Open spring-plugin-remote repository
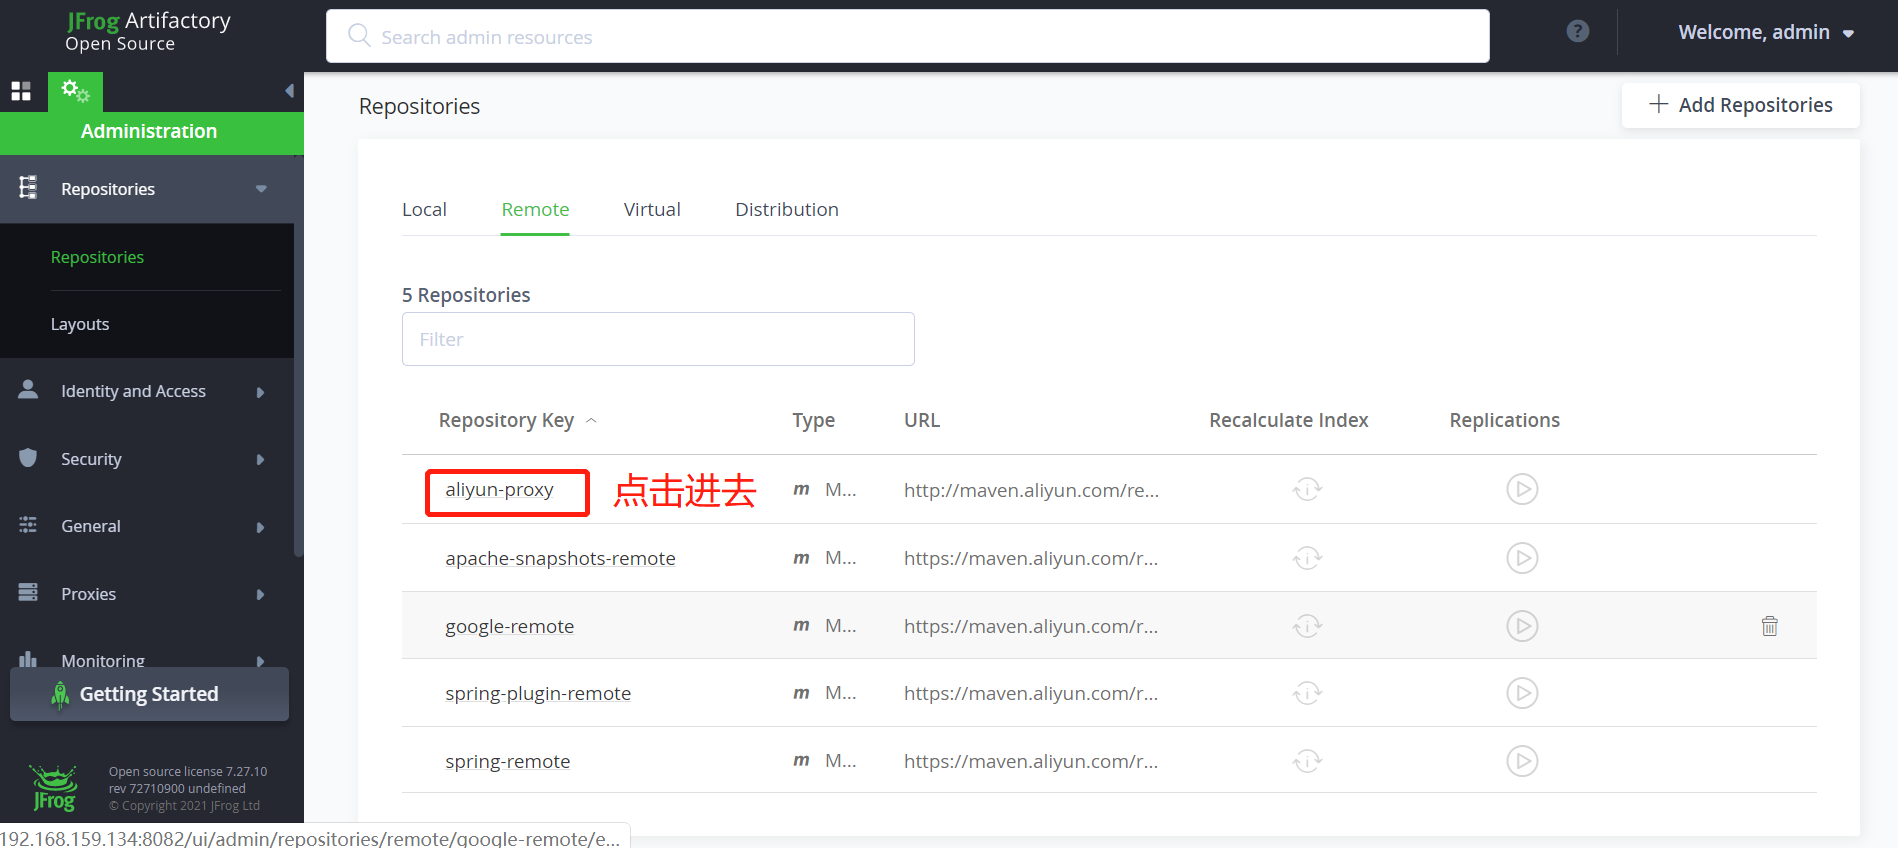 pyautogui.click(x=538, y=693)
